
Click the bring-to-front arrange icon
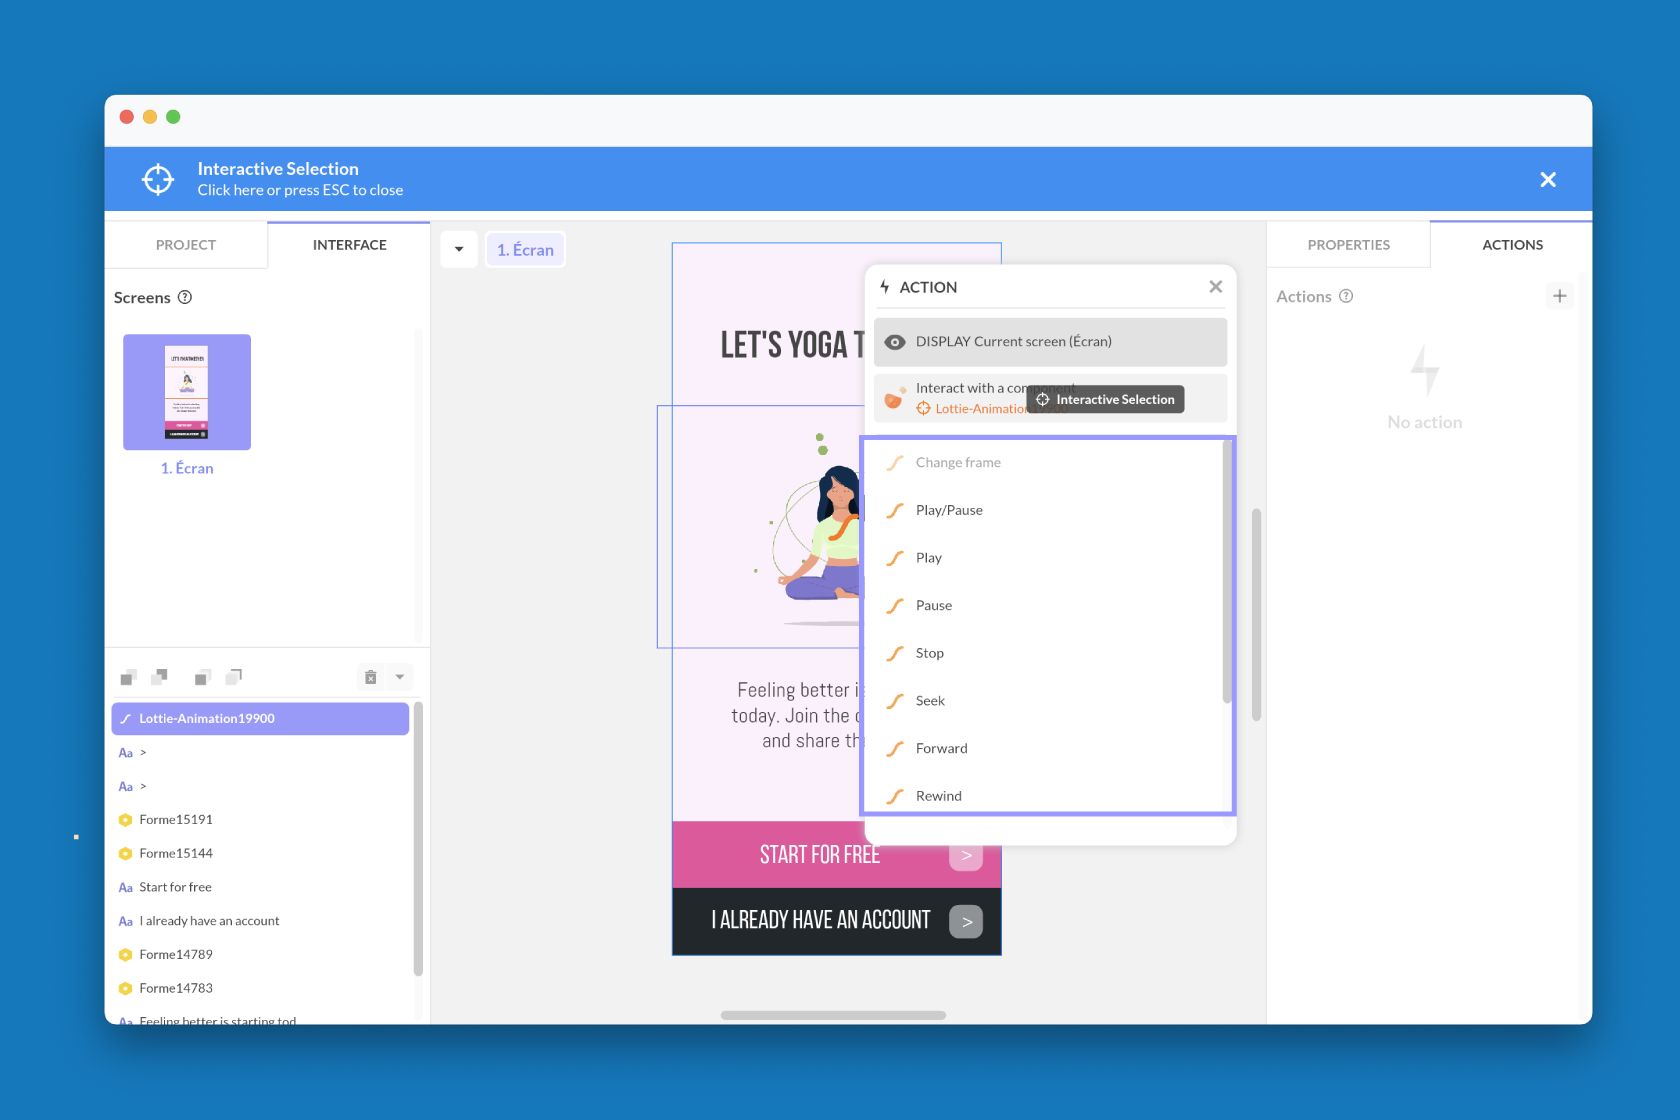pyautogui.click(x=128, y=677)
